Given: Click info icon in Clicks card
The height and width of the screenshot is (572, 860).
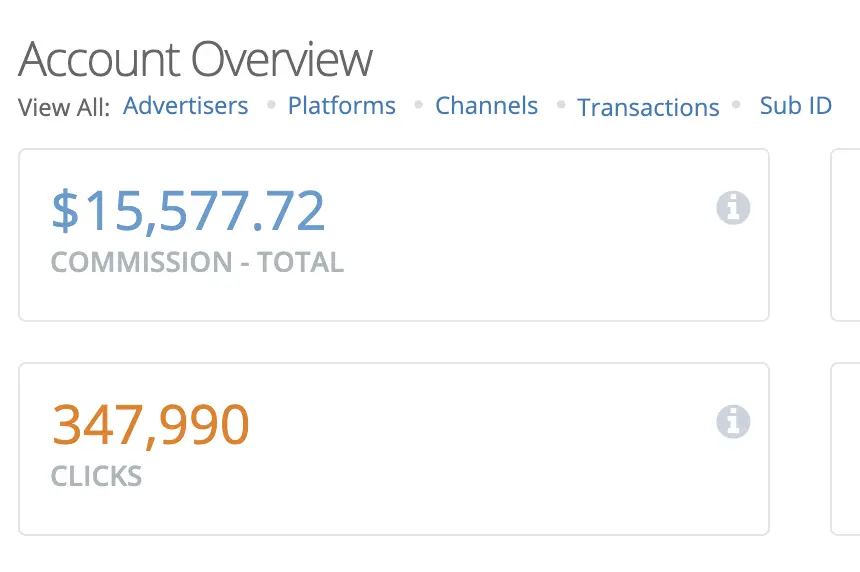Looking at the screenshot, I should click(x=733, y=422).
